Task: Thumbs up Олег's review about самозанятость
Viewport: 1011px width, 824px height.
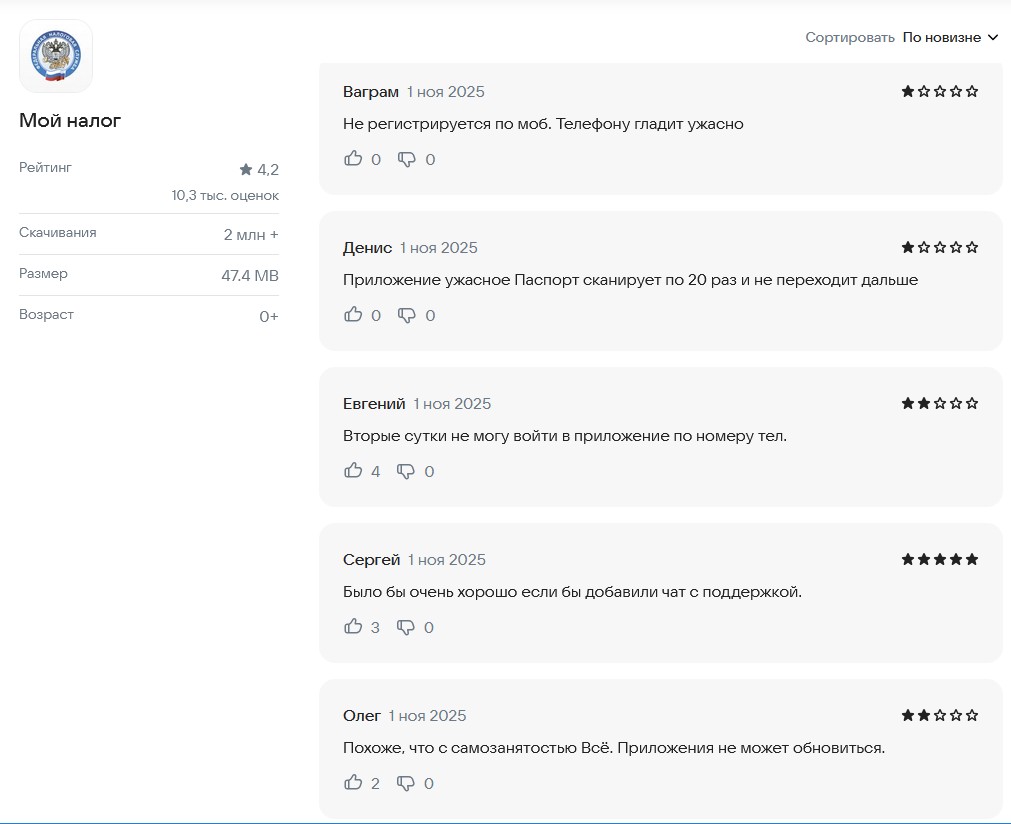Action: (353, 783)
